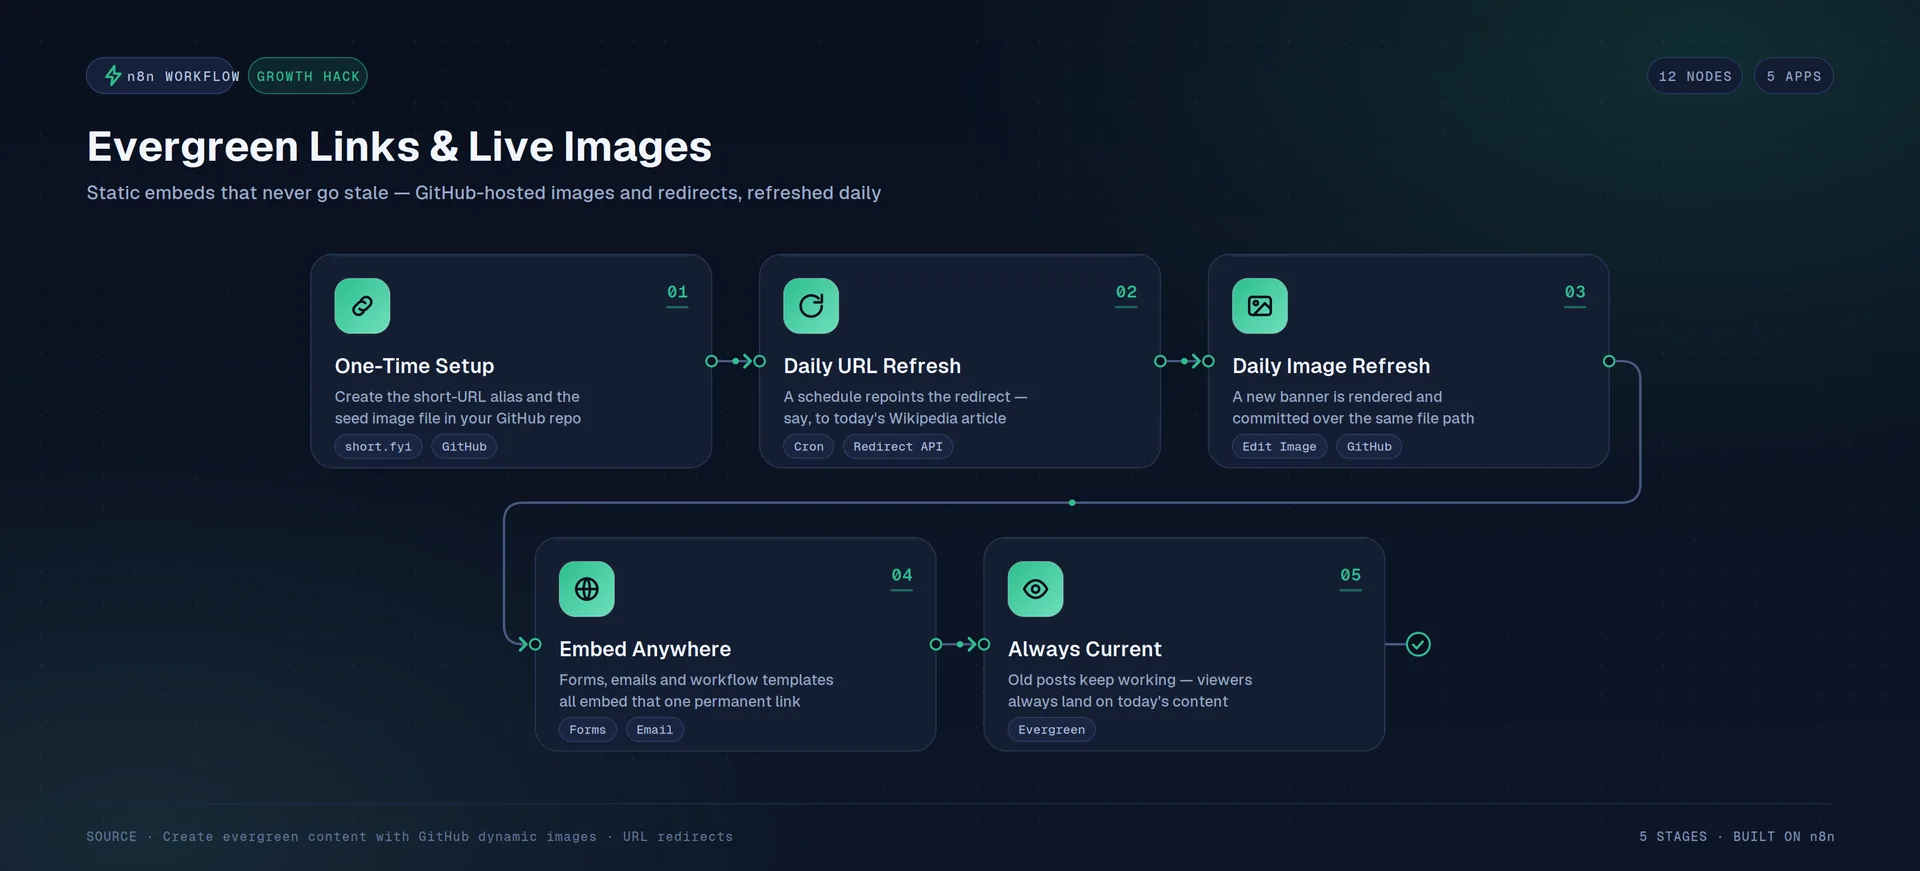Click the description under One-Time Setup
This screenshot has height=871, width=1920.
[x=458, y=408]
